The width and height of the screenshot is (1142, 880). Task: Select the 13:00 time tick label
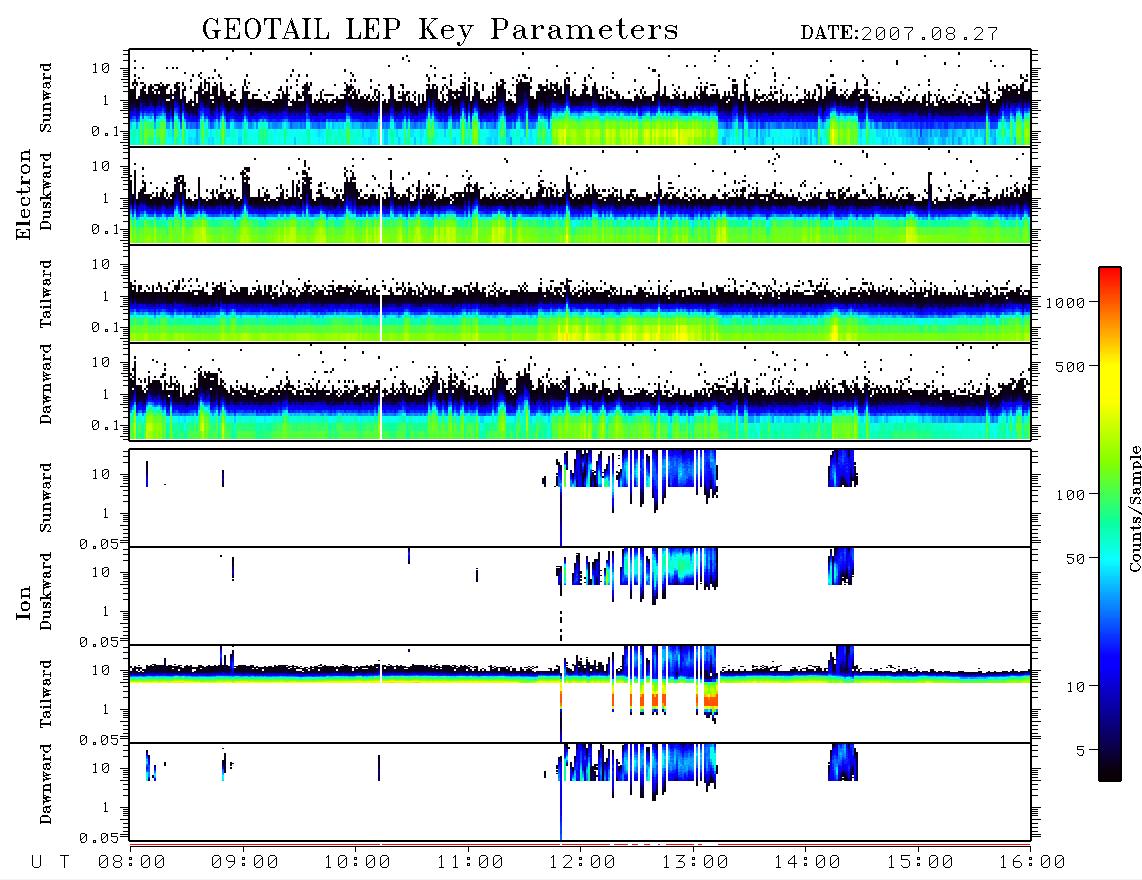pos(695,863)
